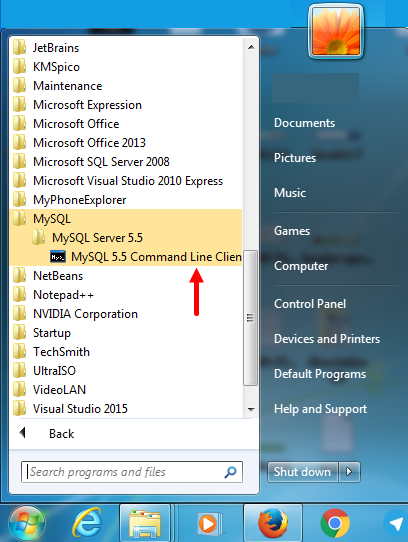The image size is (408, 542).
Task: Expand the Visual Studio 2015 folder
Action: point(126,409)
